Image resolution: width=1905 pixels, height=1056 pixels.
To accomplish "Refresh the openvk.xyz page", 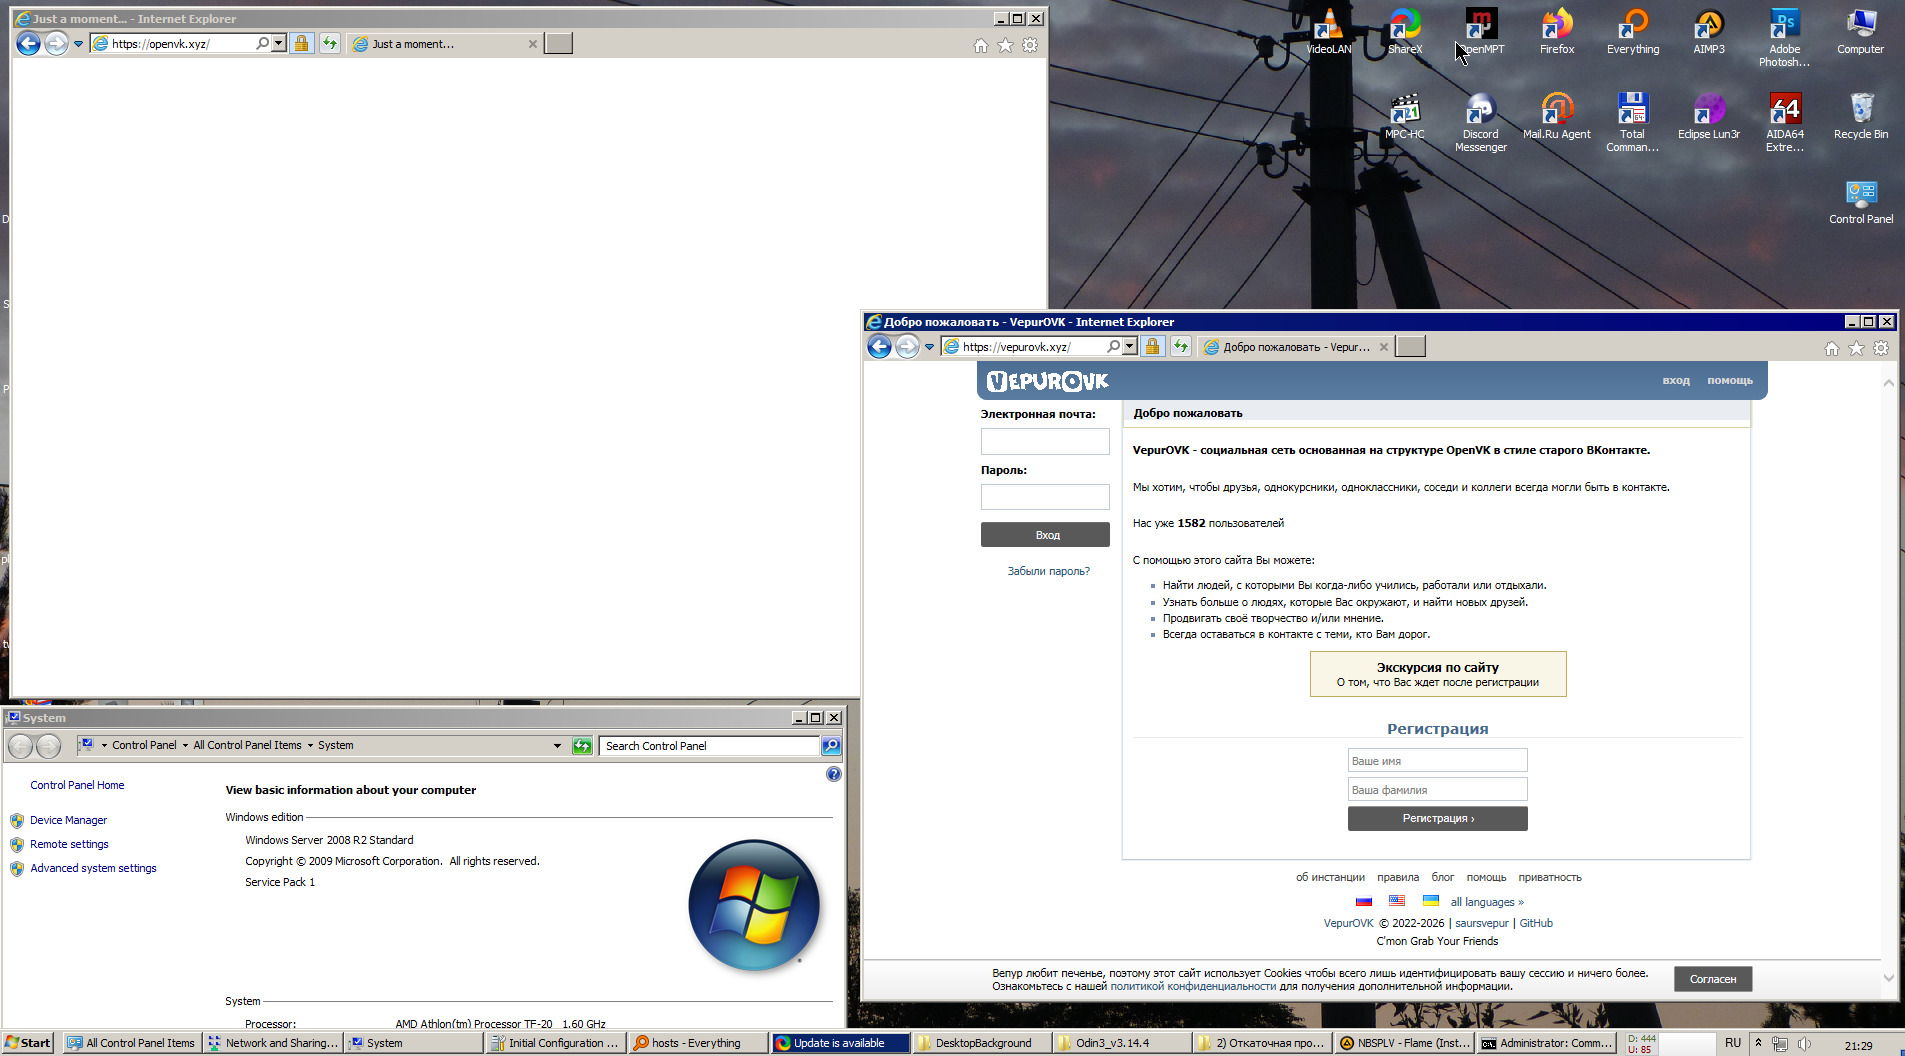I will click(x=330, y=44).
